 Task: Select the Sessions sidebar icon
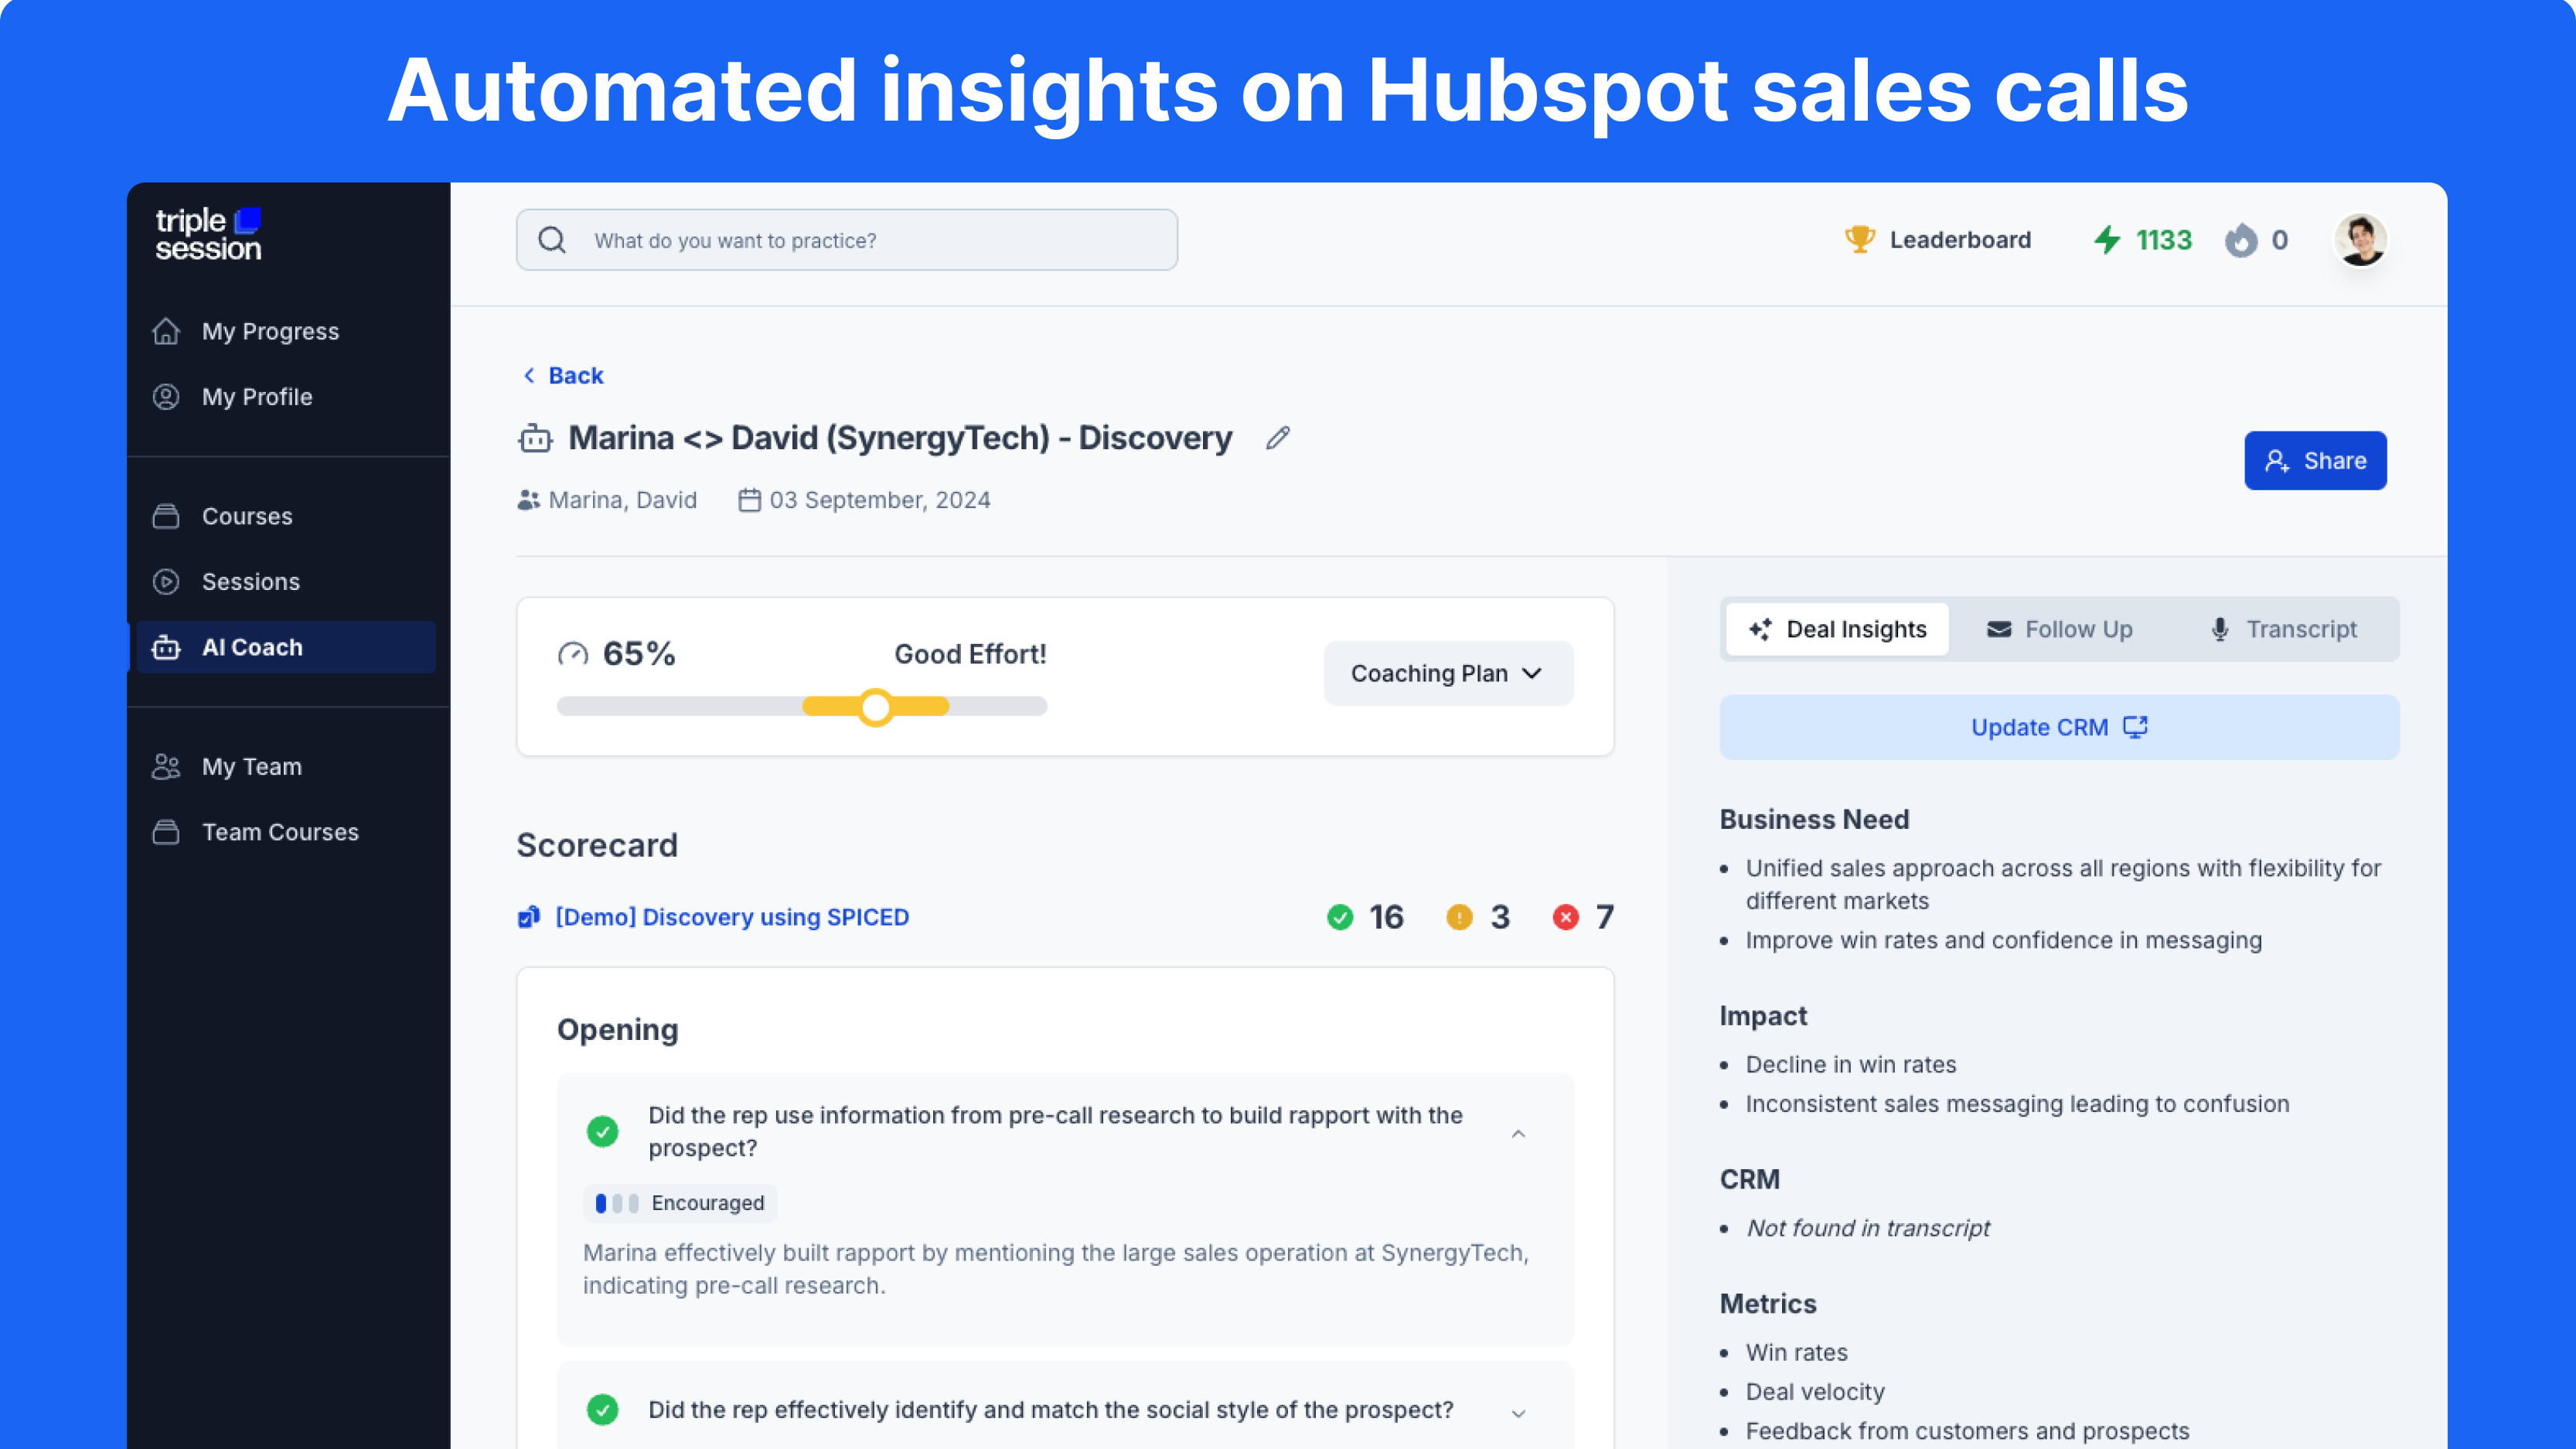coord(166,581)
